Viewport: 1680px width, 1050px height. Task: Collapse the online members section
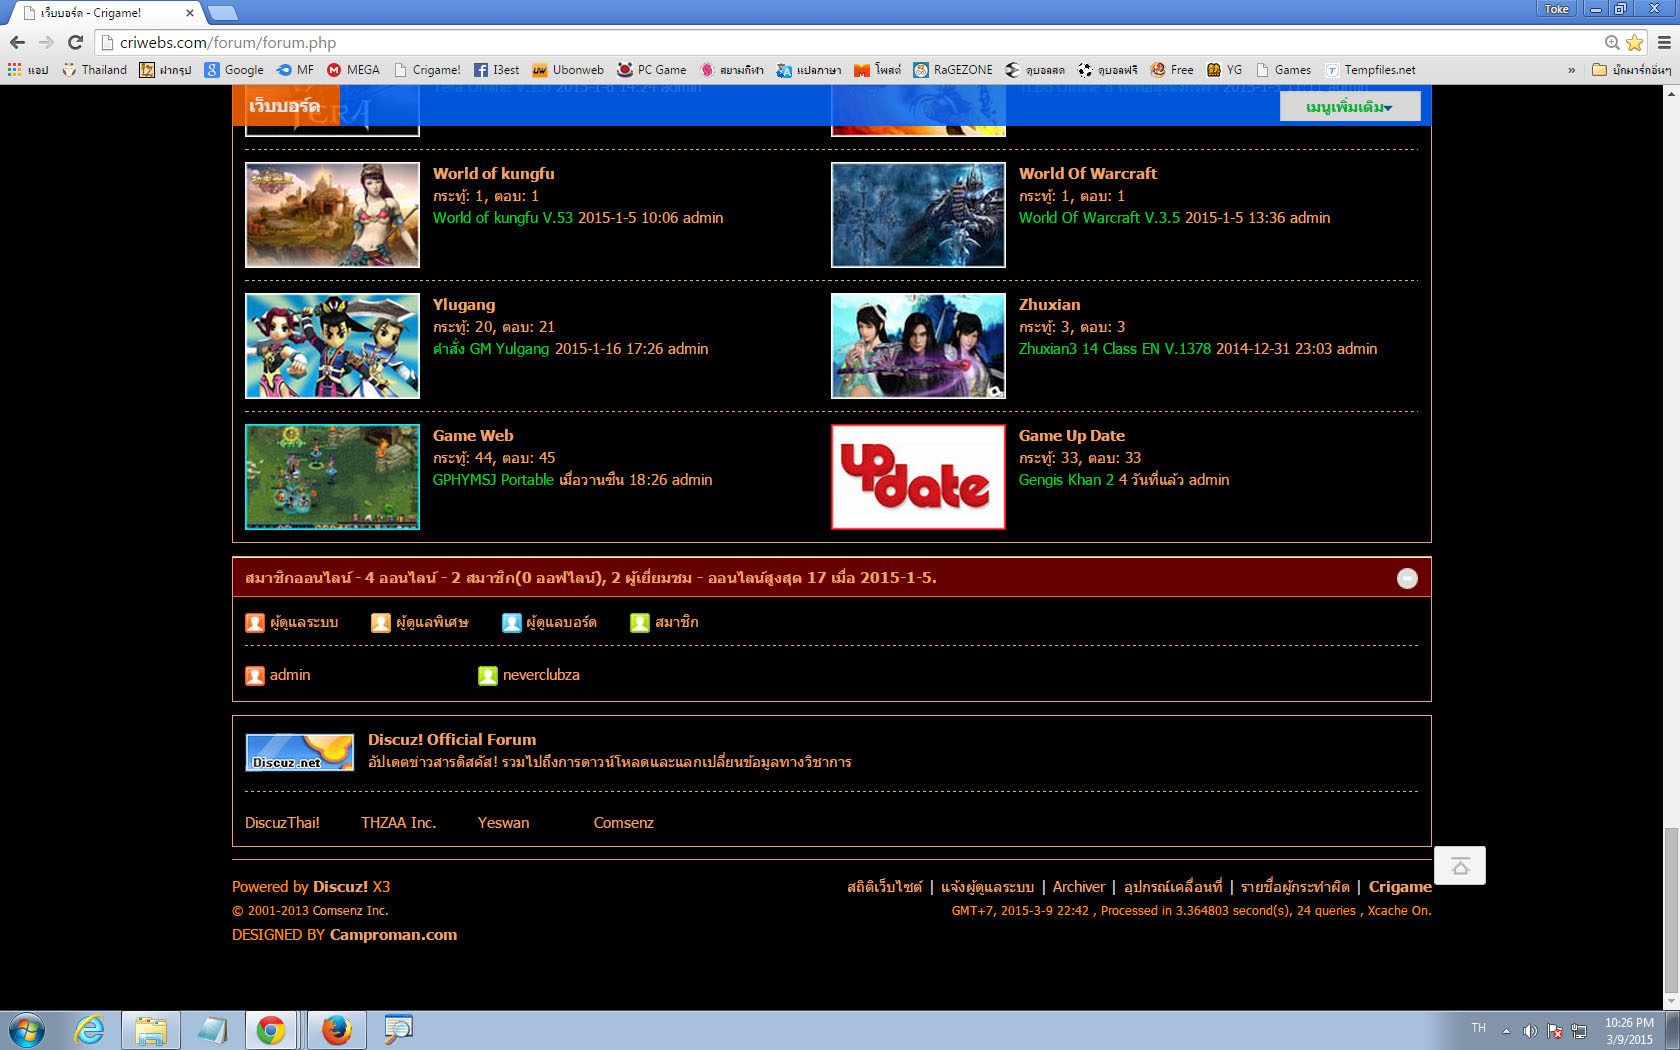1407,578
